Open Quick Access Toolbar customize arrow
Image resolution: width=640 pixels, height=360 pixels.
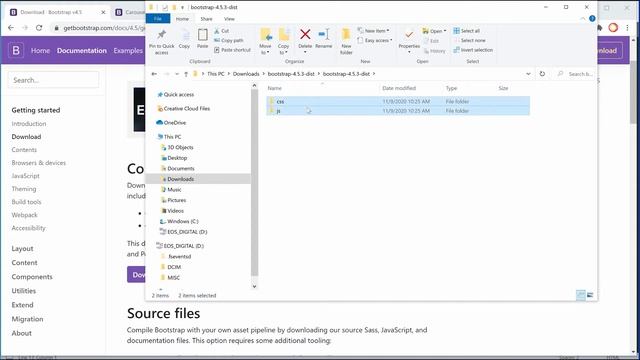pos(182,7)
